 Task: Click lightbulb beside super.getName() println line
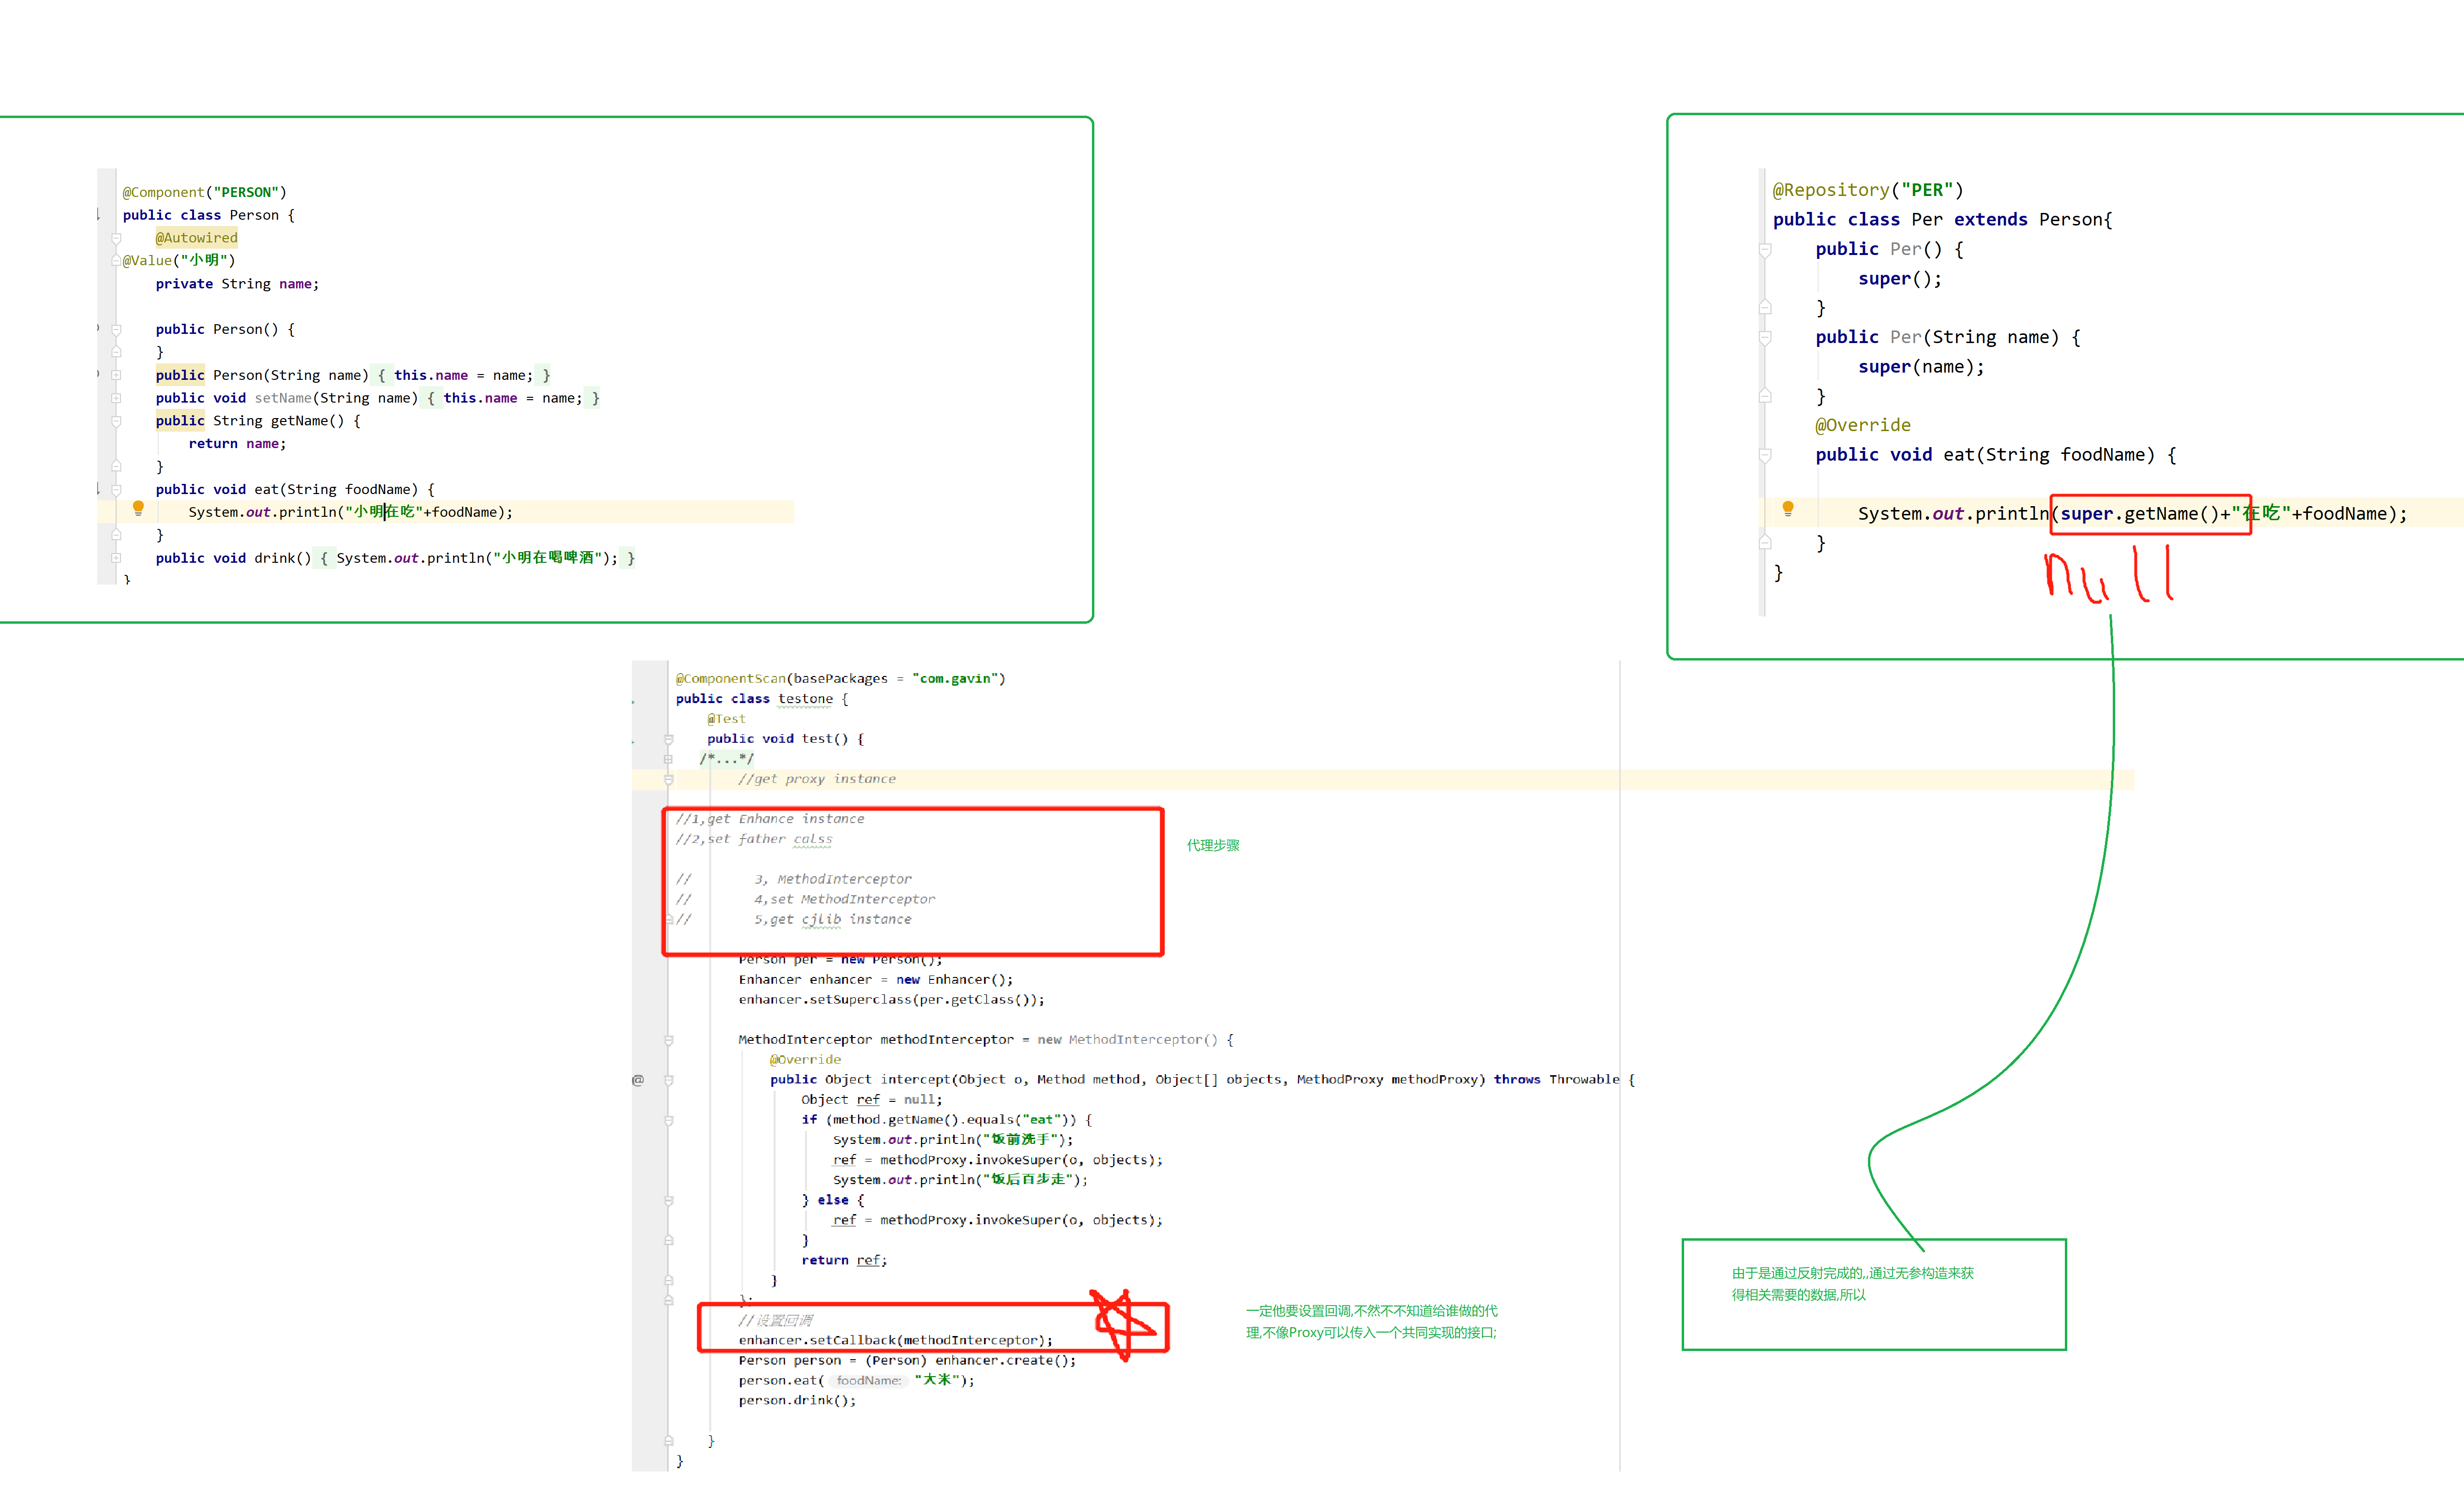point(1787,509)
